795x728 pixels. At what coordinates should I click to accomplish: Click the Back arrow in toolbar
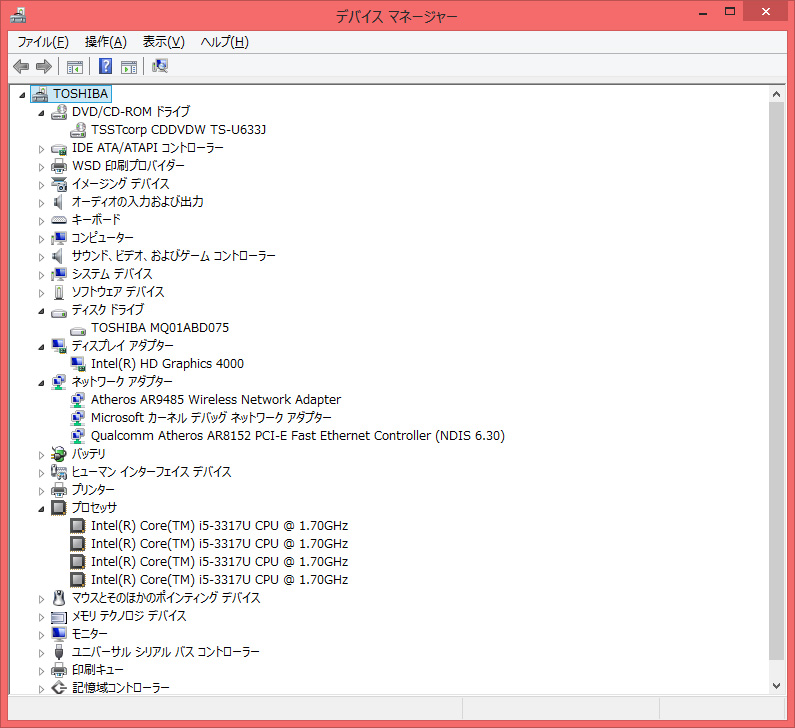pos(21,67)
